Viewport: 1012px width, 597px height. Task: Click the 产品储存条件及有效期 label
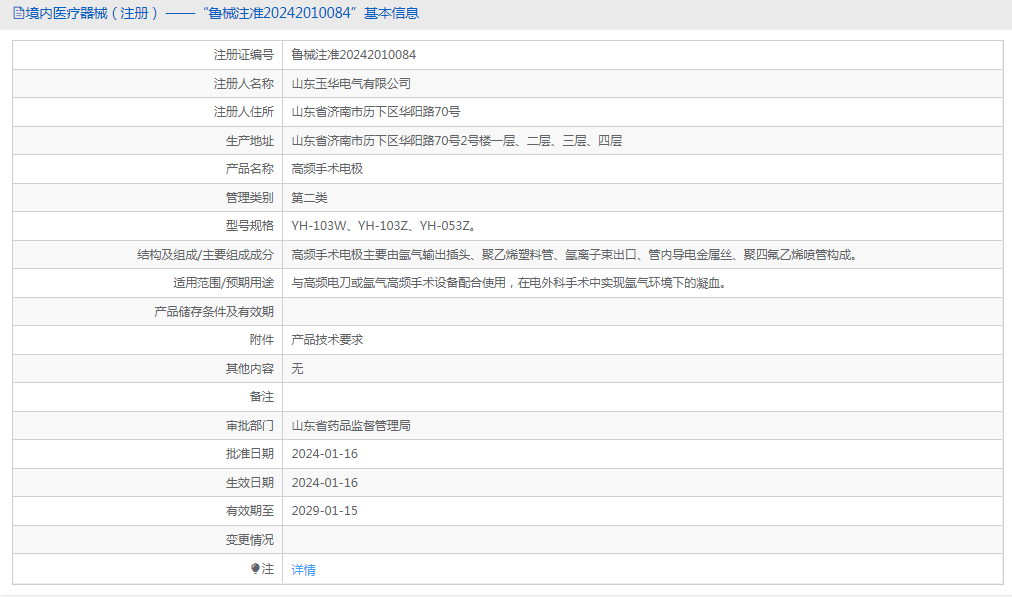pos(214,312)
